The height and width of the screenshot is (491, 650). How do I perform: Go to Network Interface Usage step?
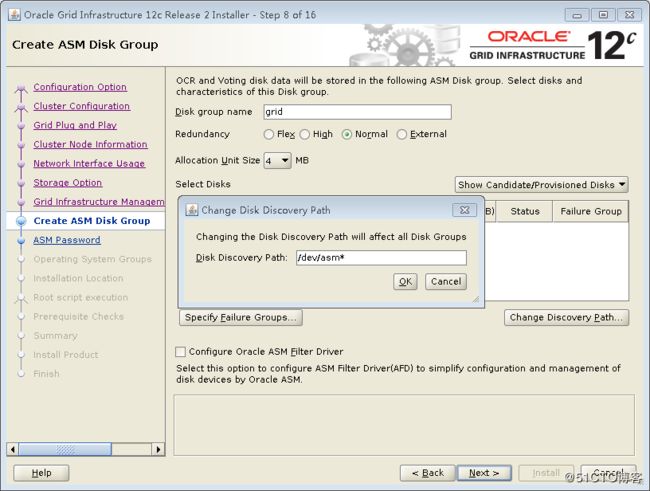tap(89, 163)
